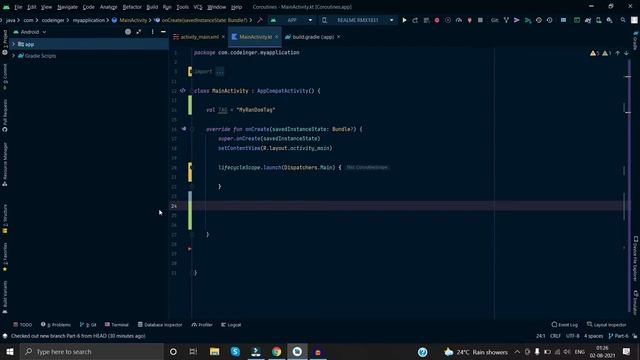Image resolution: width=640 pixels, height=360 pixels.
Task: Open the SDK Manager icon
Action: point(609,20)
